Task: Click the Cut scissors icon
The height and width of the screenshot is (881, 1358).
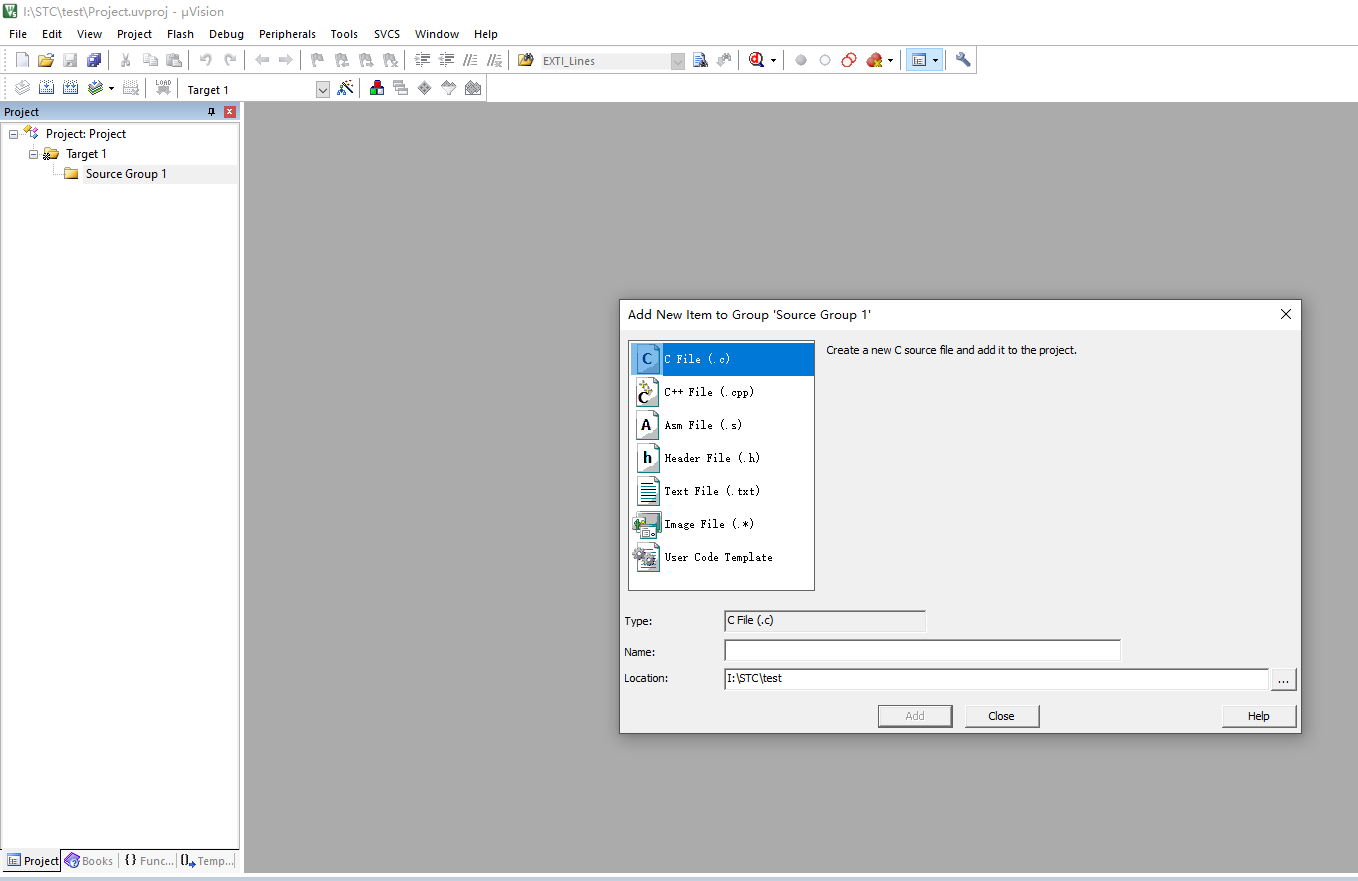Action: point(126,60)
